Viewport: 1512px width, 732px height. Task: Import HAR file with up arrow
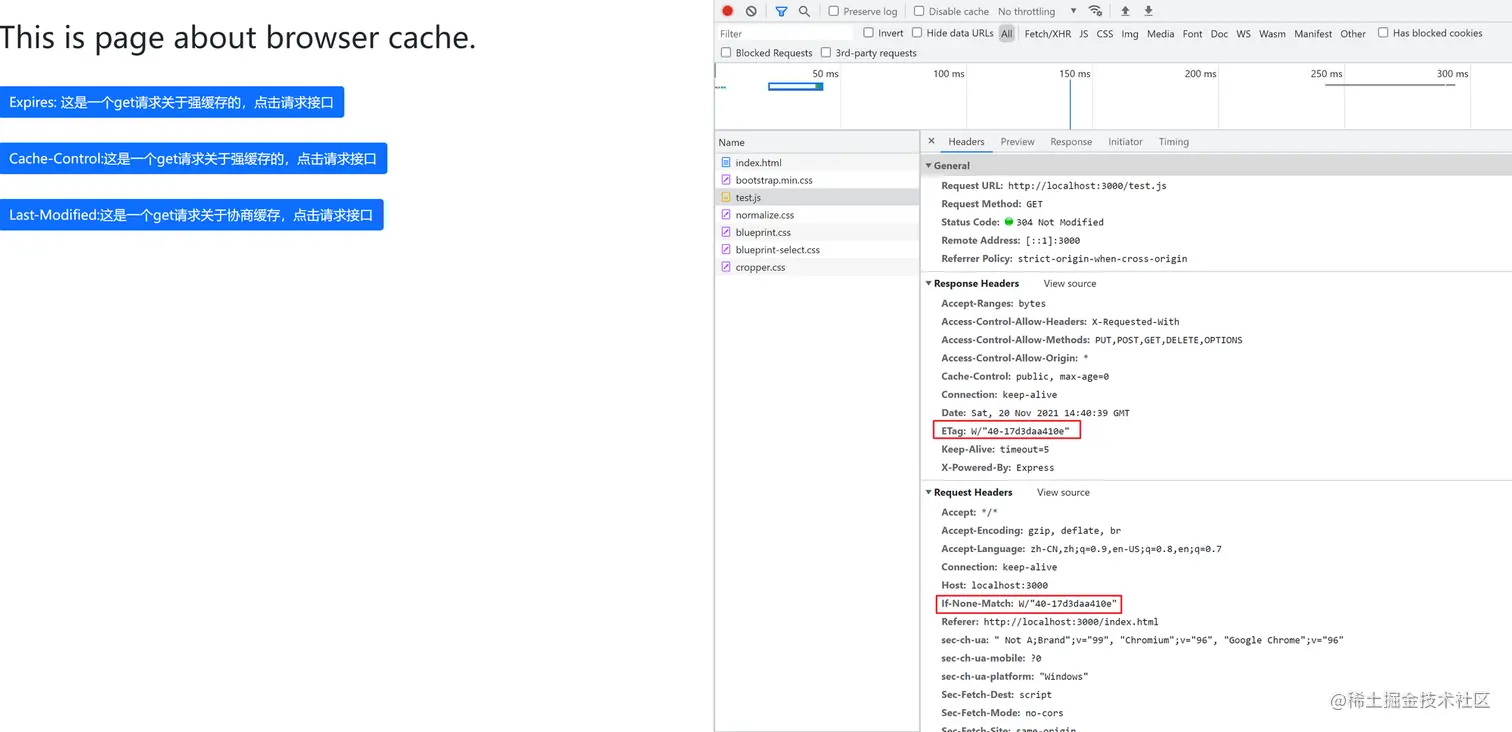1125,11
